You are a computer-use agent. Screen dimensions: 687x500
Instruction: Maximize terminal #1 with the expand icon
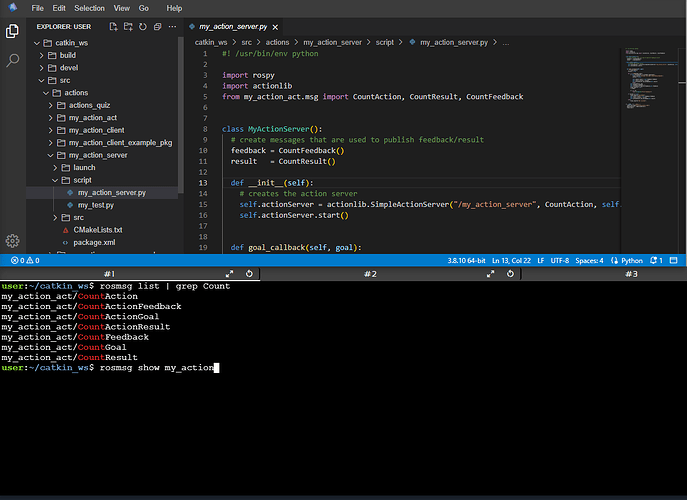click(229, 274)
